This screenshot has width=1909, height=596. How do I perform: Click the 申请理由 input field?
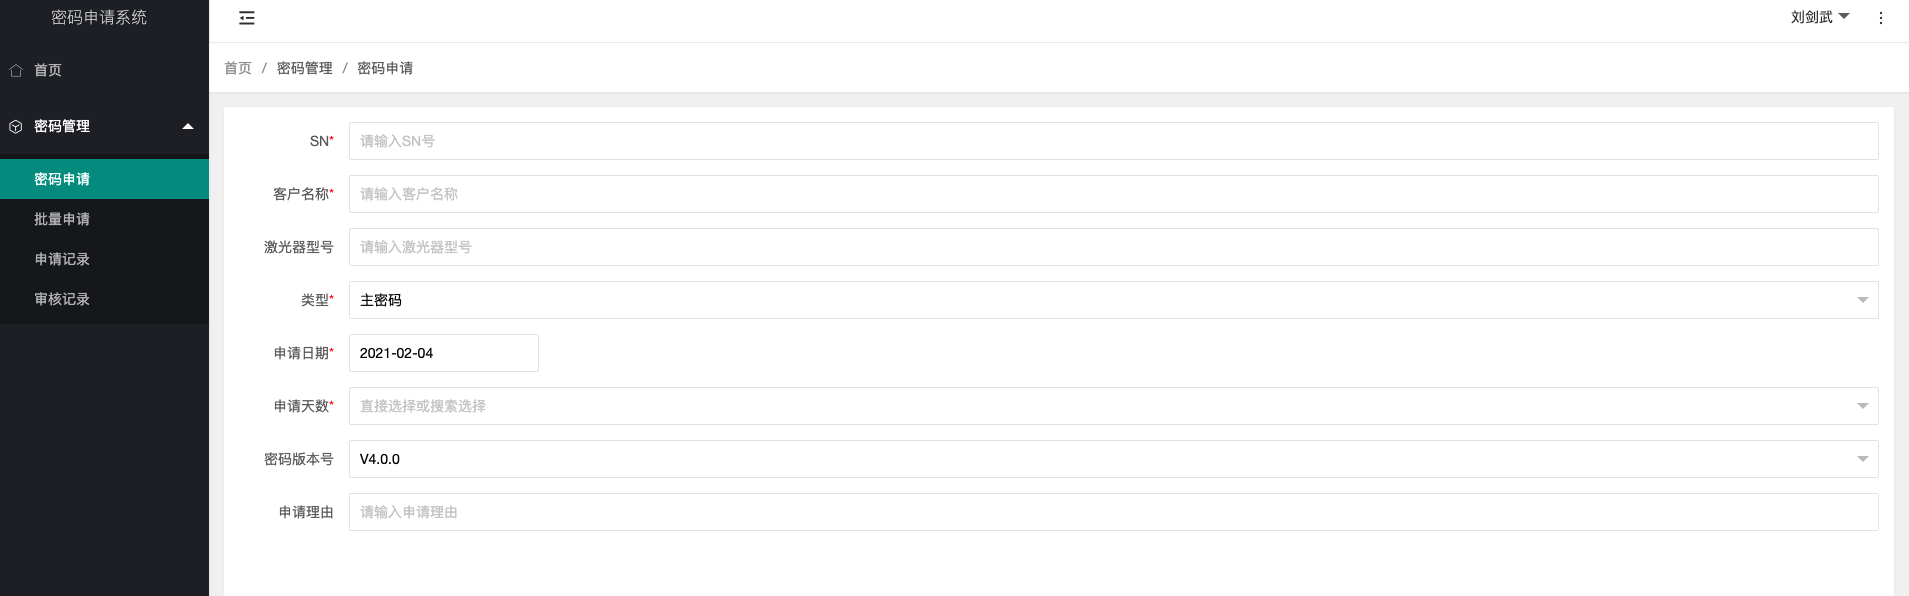(1112, 512)
